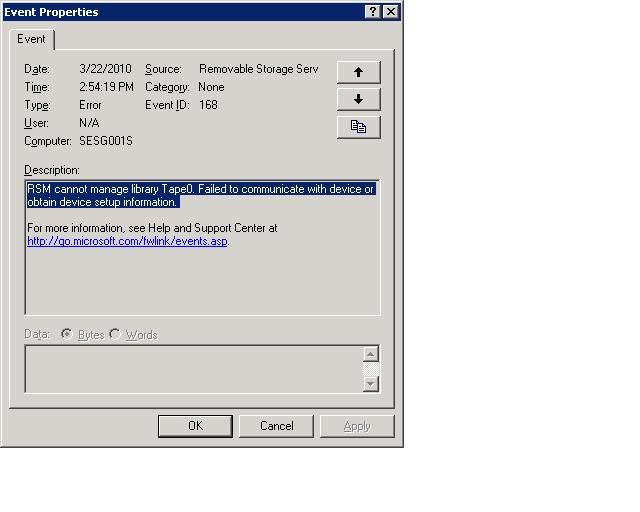Click the disabled Apply button

(357, 426)
